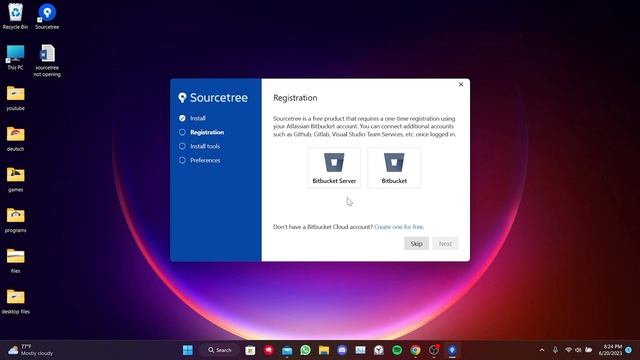
Task: Open WhatsApp from the taskbar
Action: [305, 350]
